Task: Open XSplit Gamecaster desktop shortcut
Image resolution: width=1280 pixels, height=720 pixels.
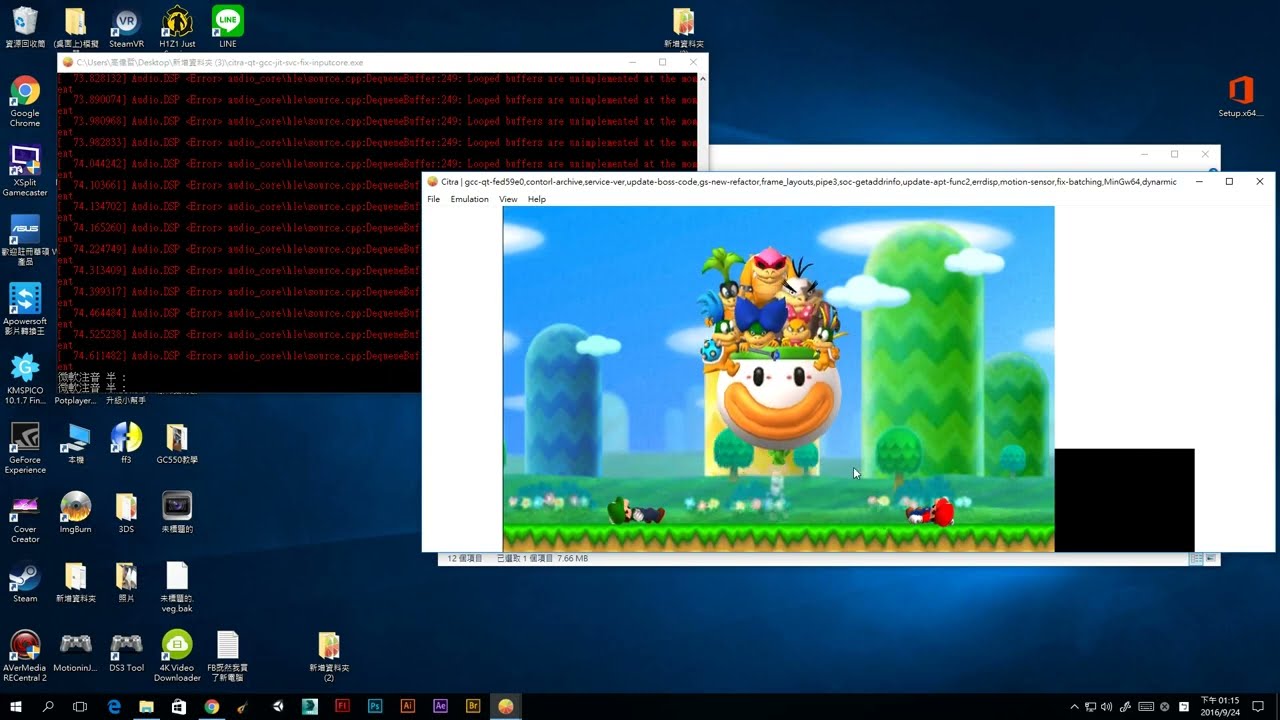Action: pos(25,171)
